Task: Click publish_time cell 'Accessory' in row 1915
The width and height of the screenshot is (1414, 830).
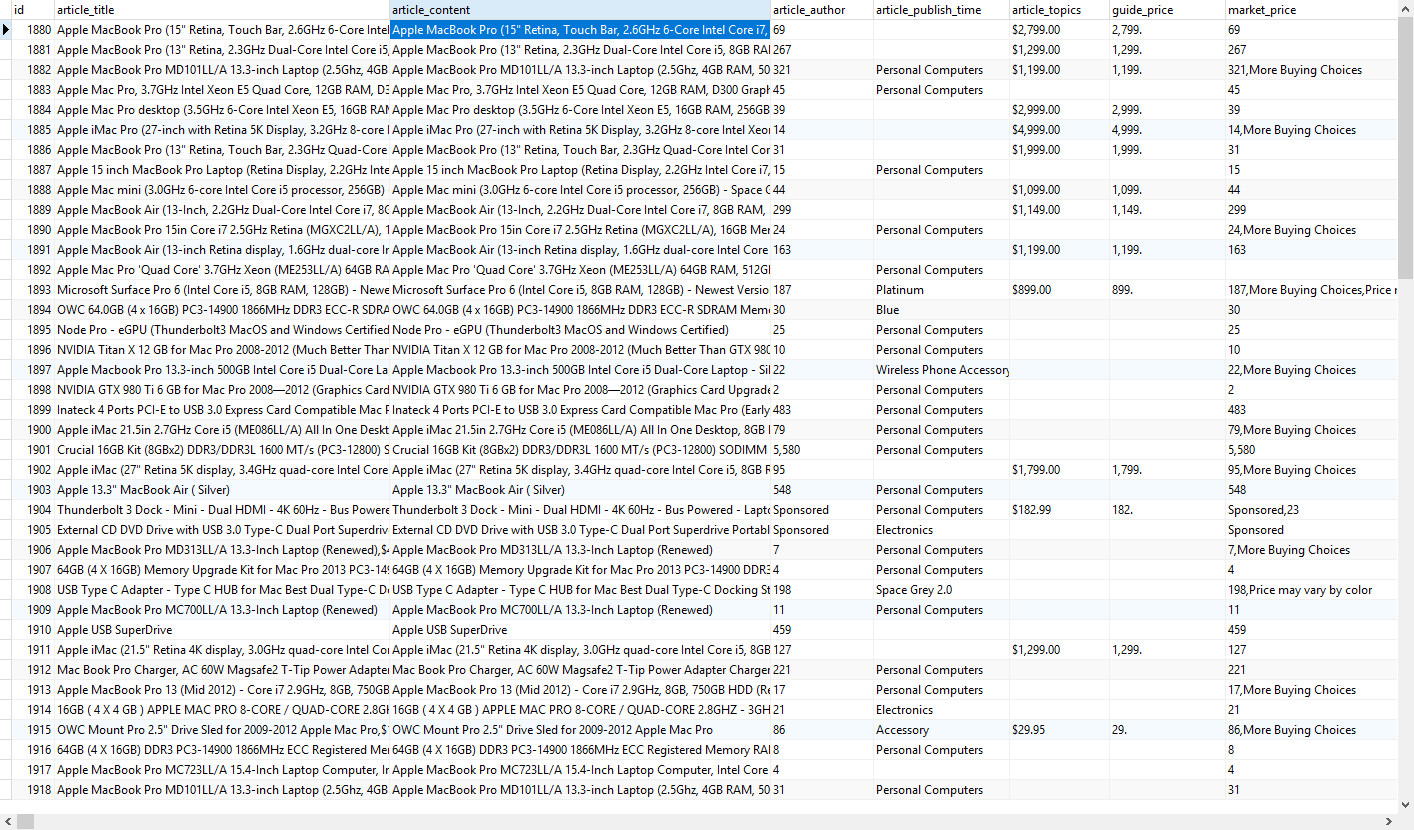Action: tap(941, 730)
